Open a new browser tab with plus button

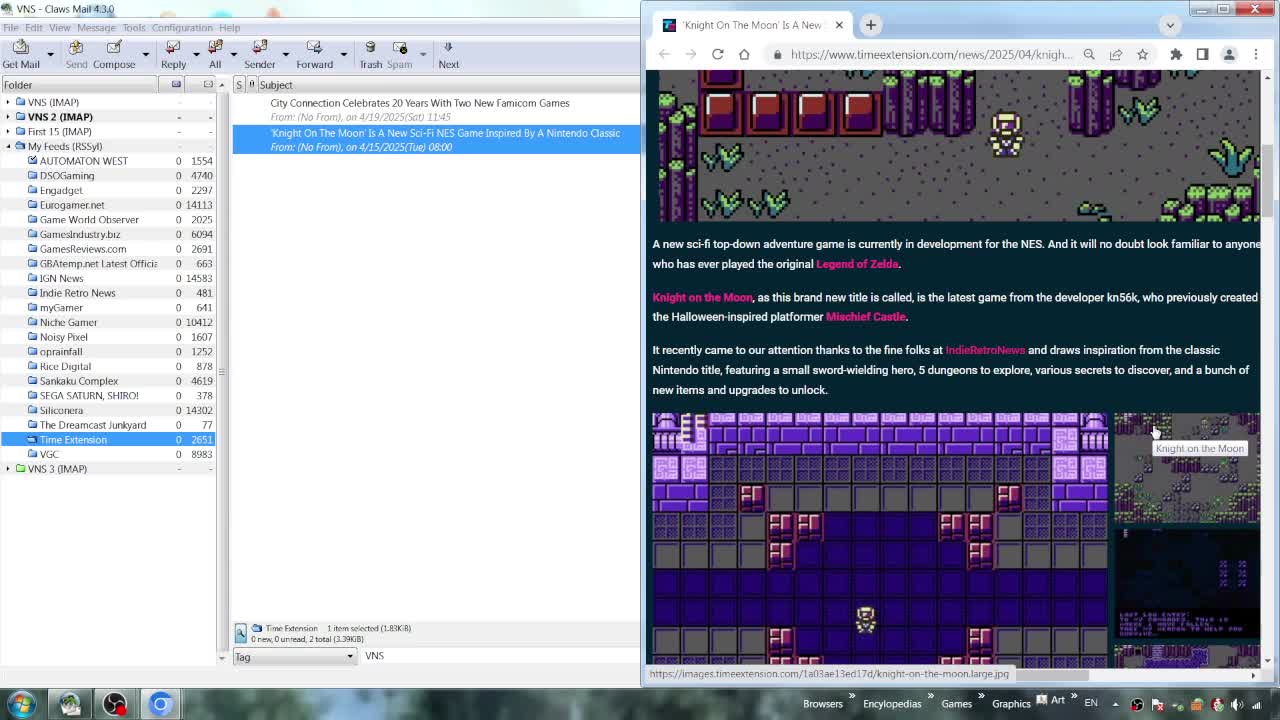tap(870, 25)
